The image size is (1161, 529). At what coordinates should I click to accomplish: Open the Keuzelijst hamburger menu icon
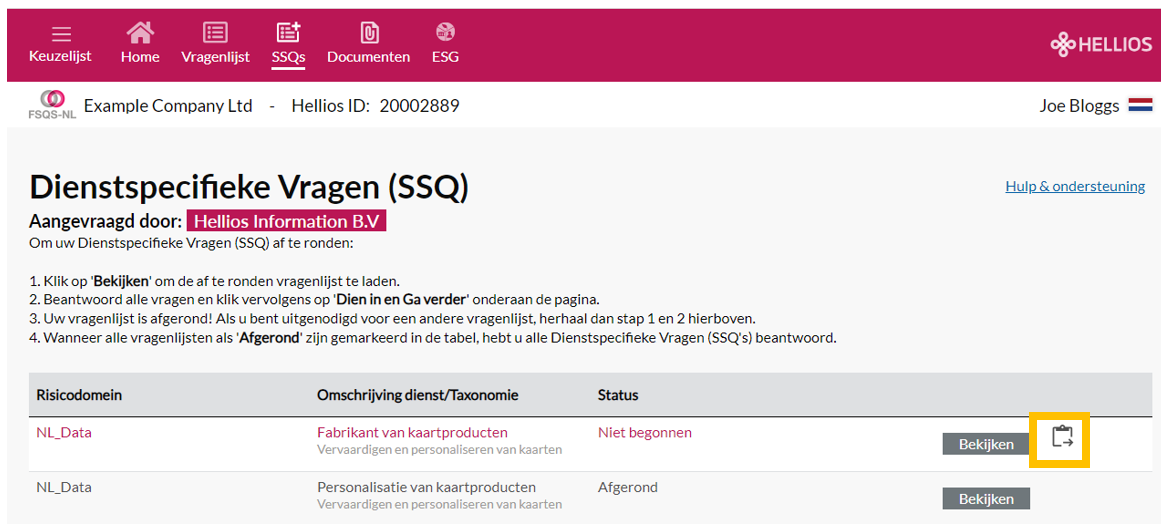click(61, 35)
